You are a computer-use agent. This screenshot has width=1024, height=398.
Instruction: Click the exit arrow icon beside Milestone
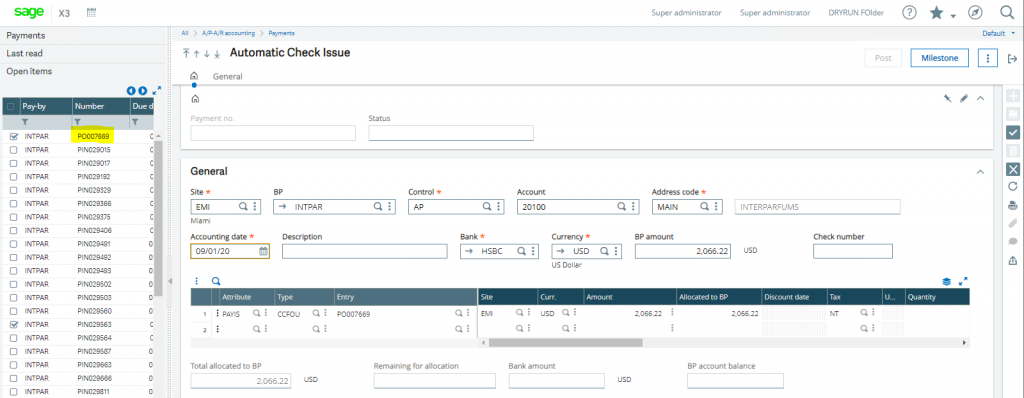click(x=1012, y=58)
